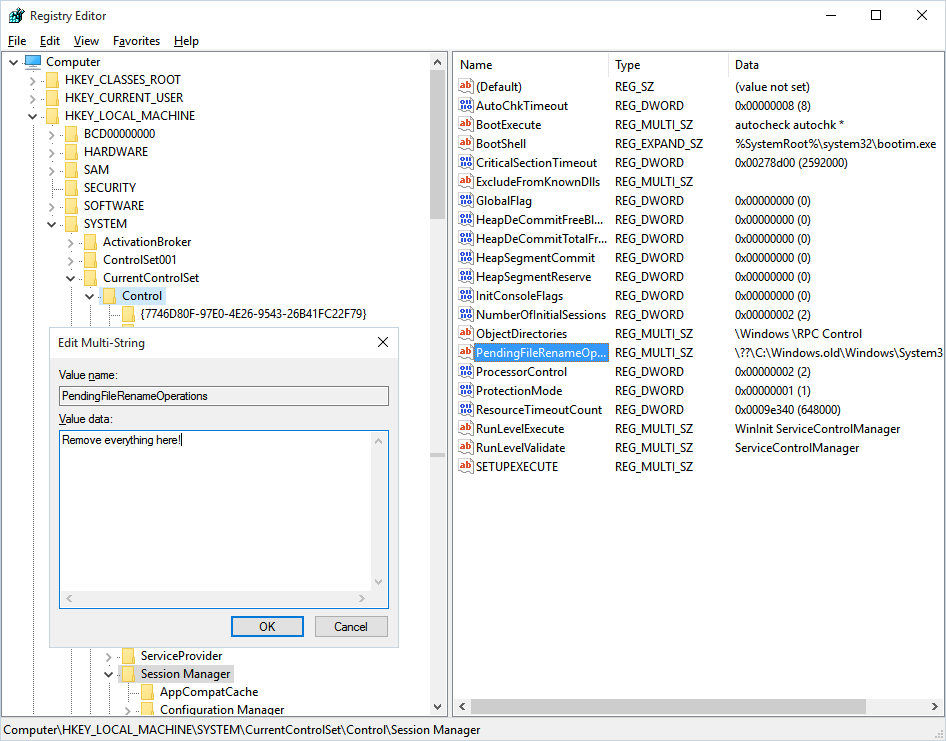946x741 pixels.
Task: Click the HARDWARE folder icon
Action: [71, 152]
